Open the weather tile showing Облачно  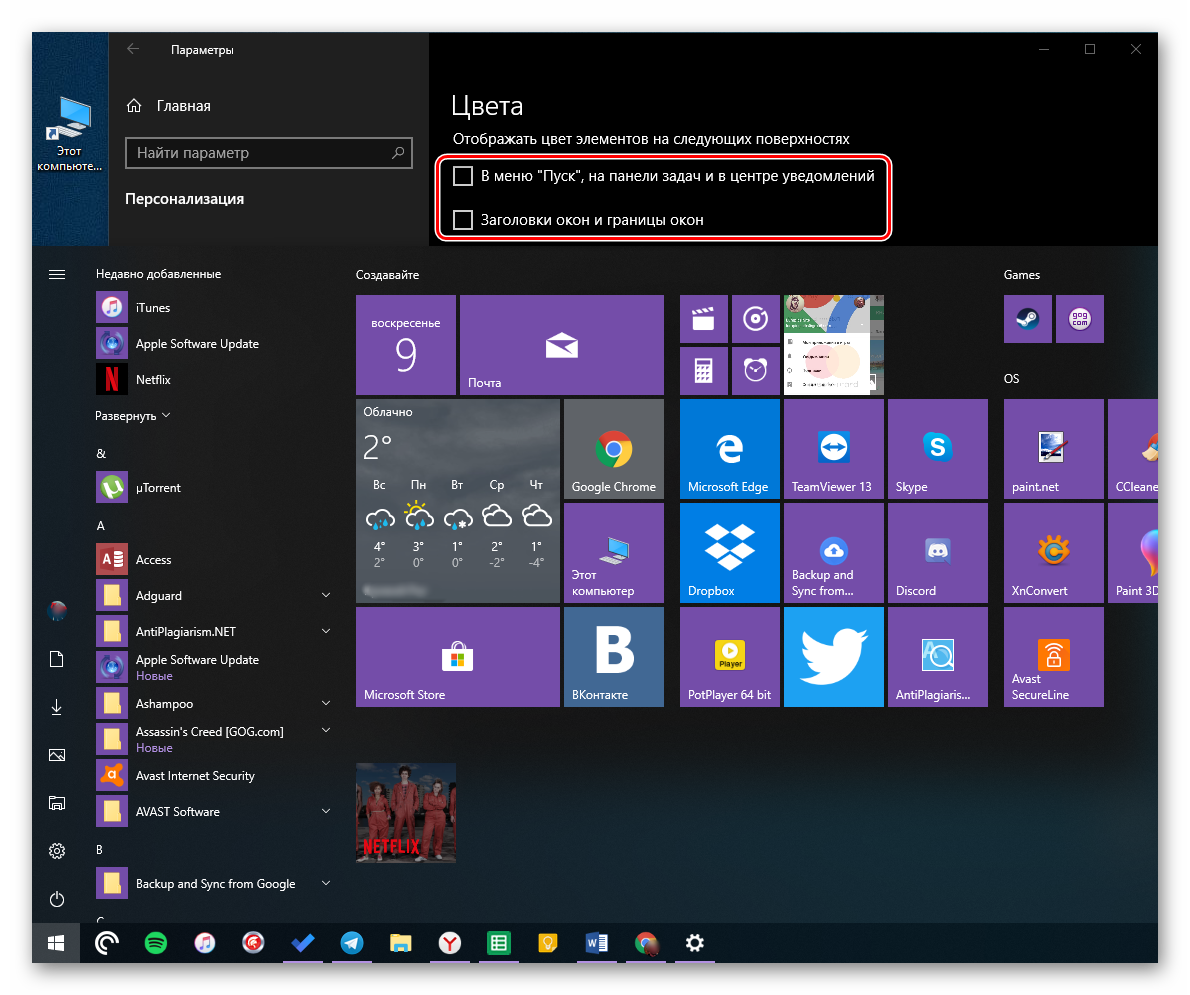(x=458, y=501)
